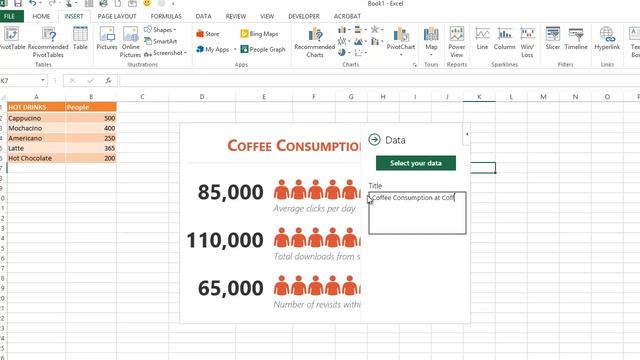The image size is (640, 360).
Task: Open the ACROBAT tab
Action: 347,16
